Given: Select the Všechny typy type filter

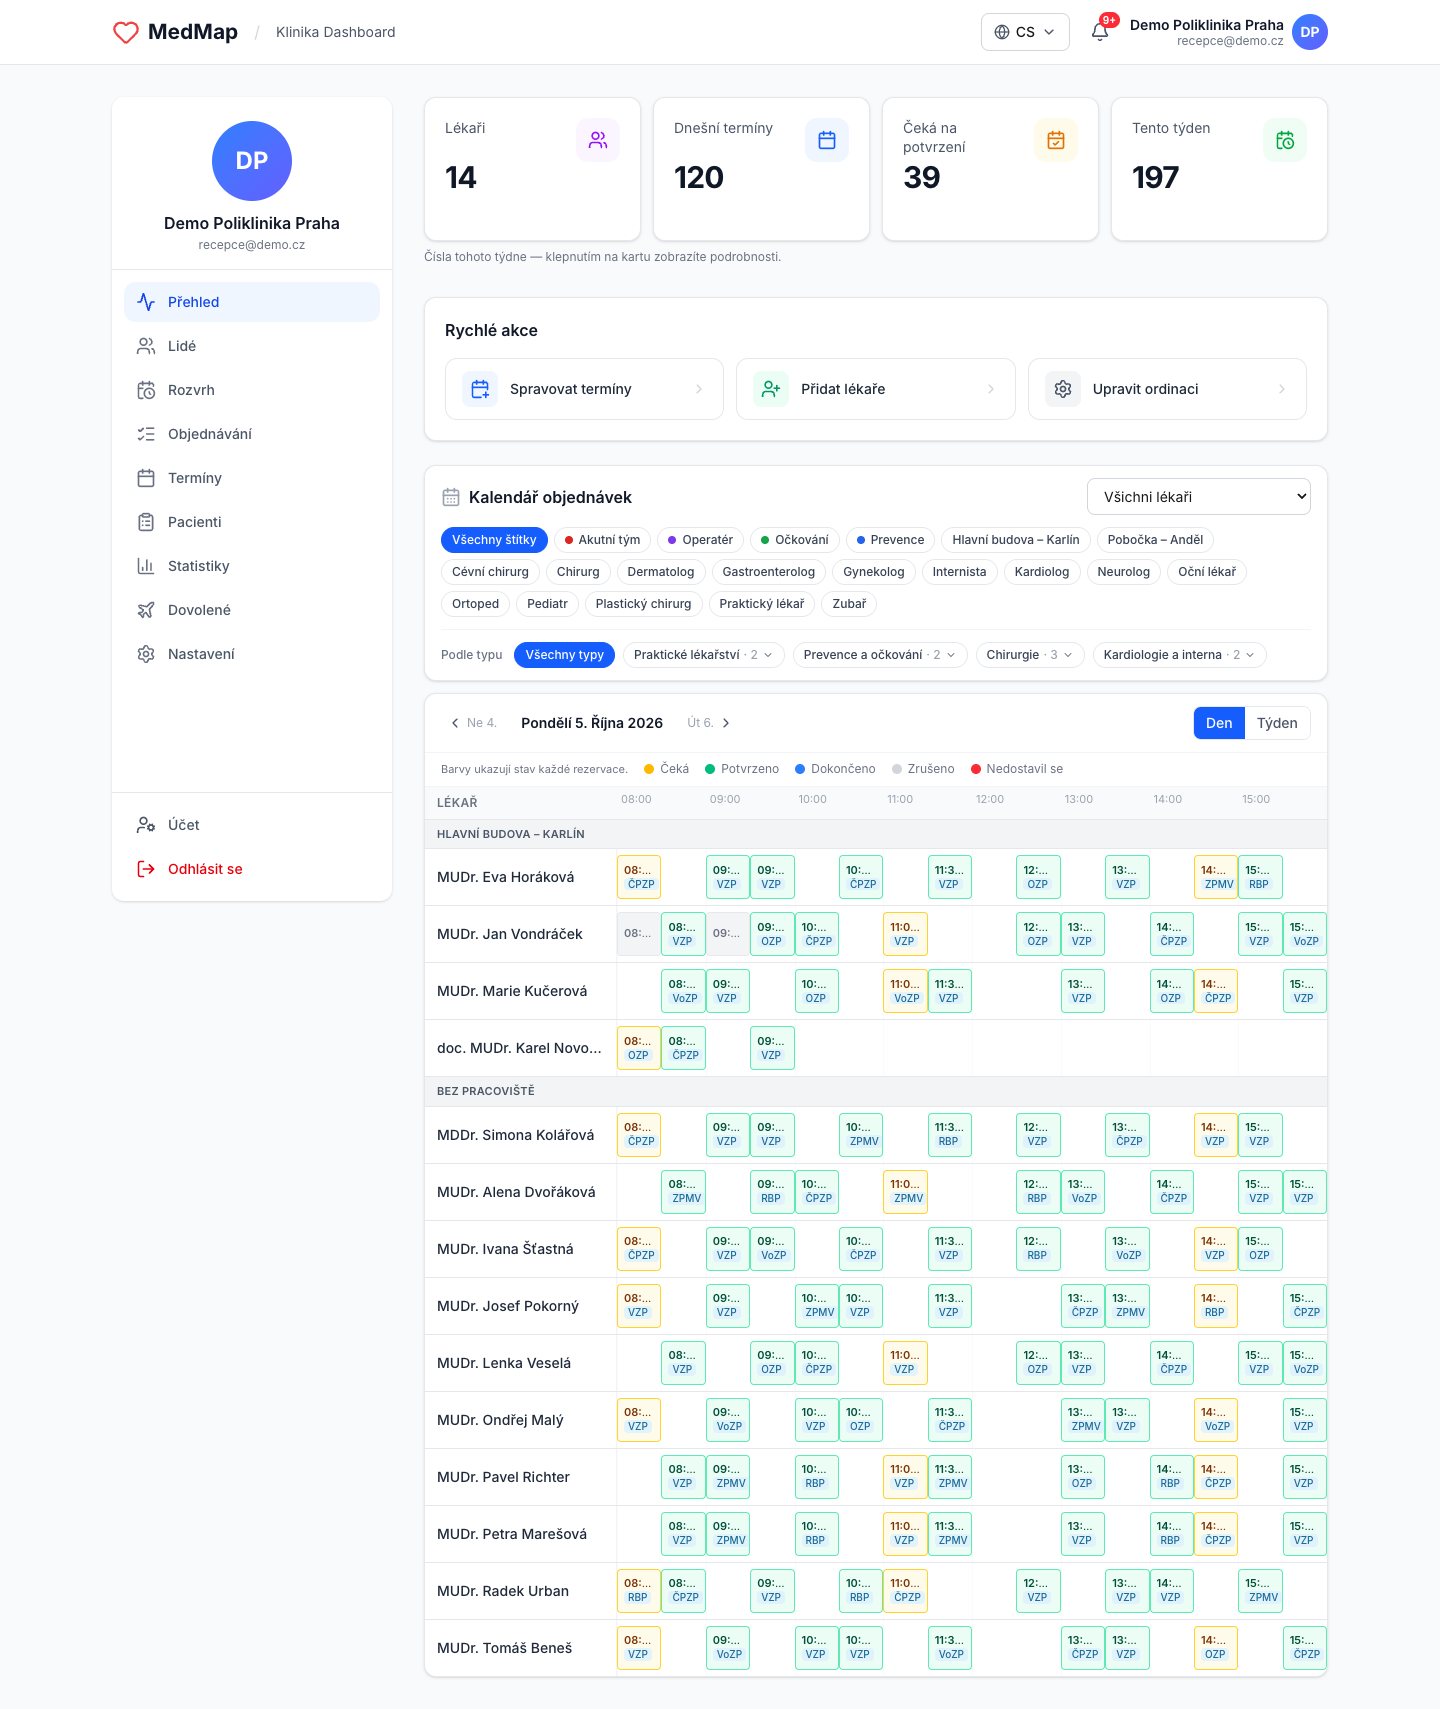Looking at the screenshot, I should (565, 655).
